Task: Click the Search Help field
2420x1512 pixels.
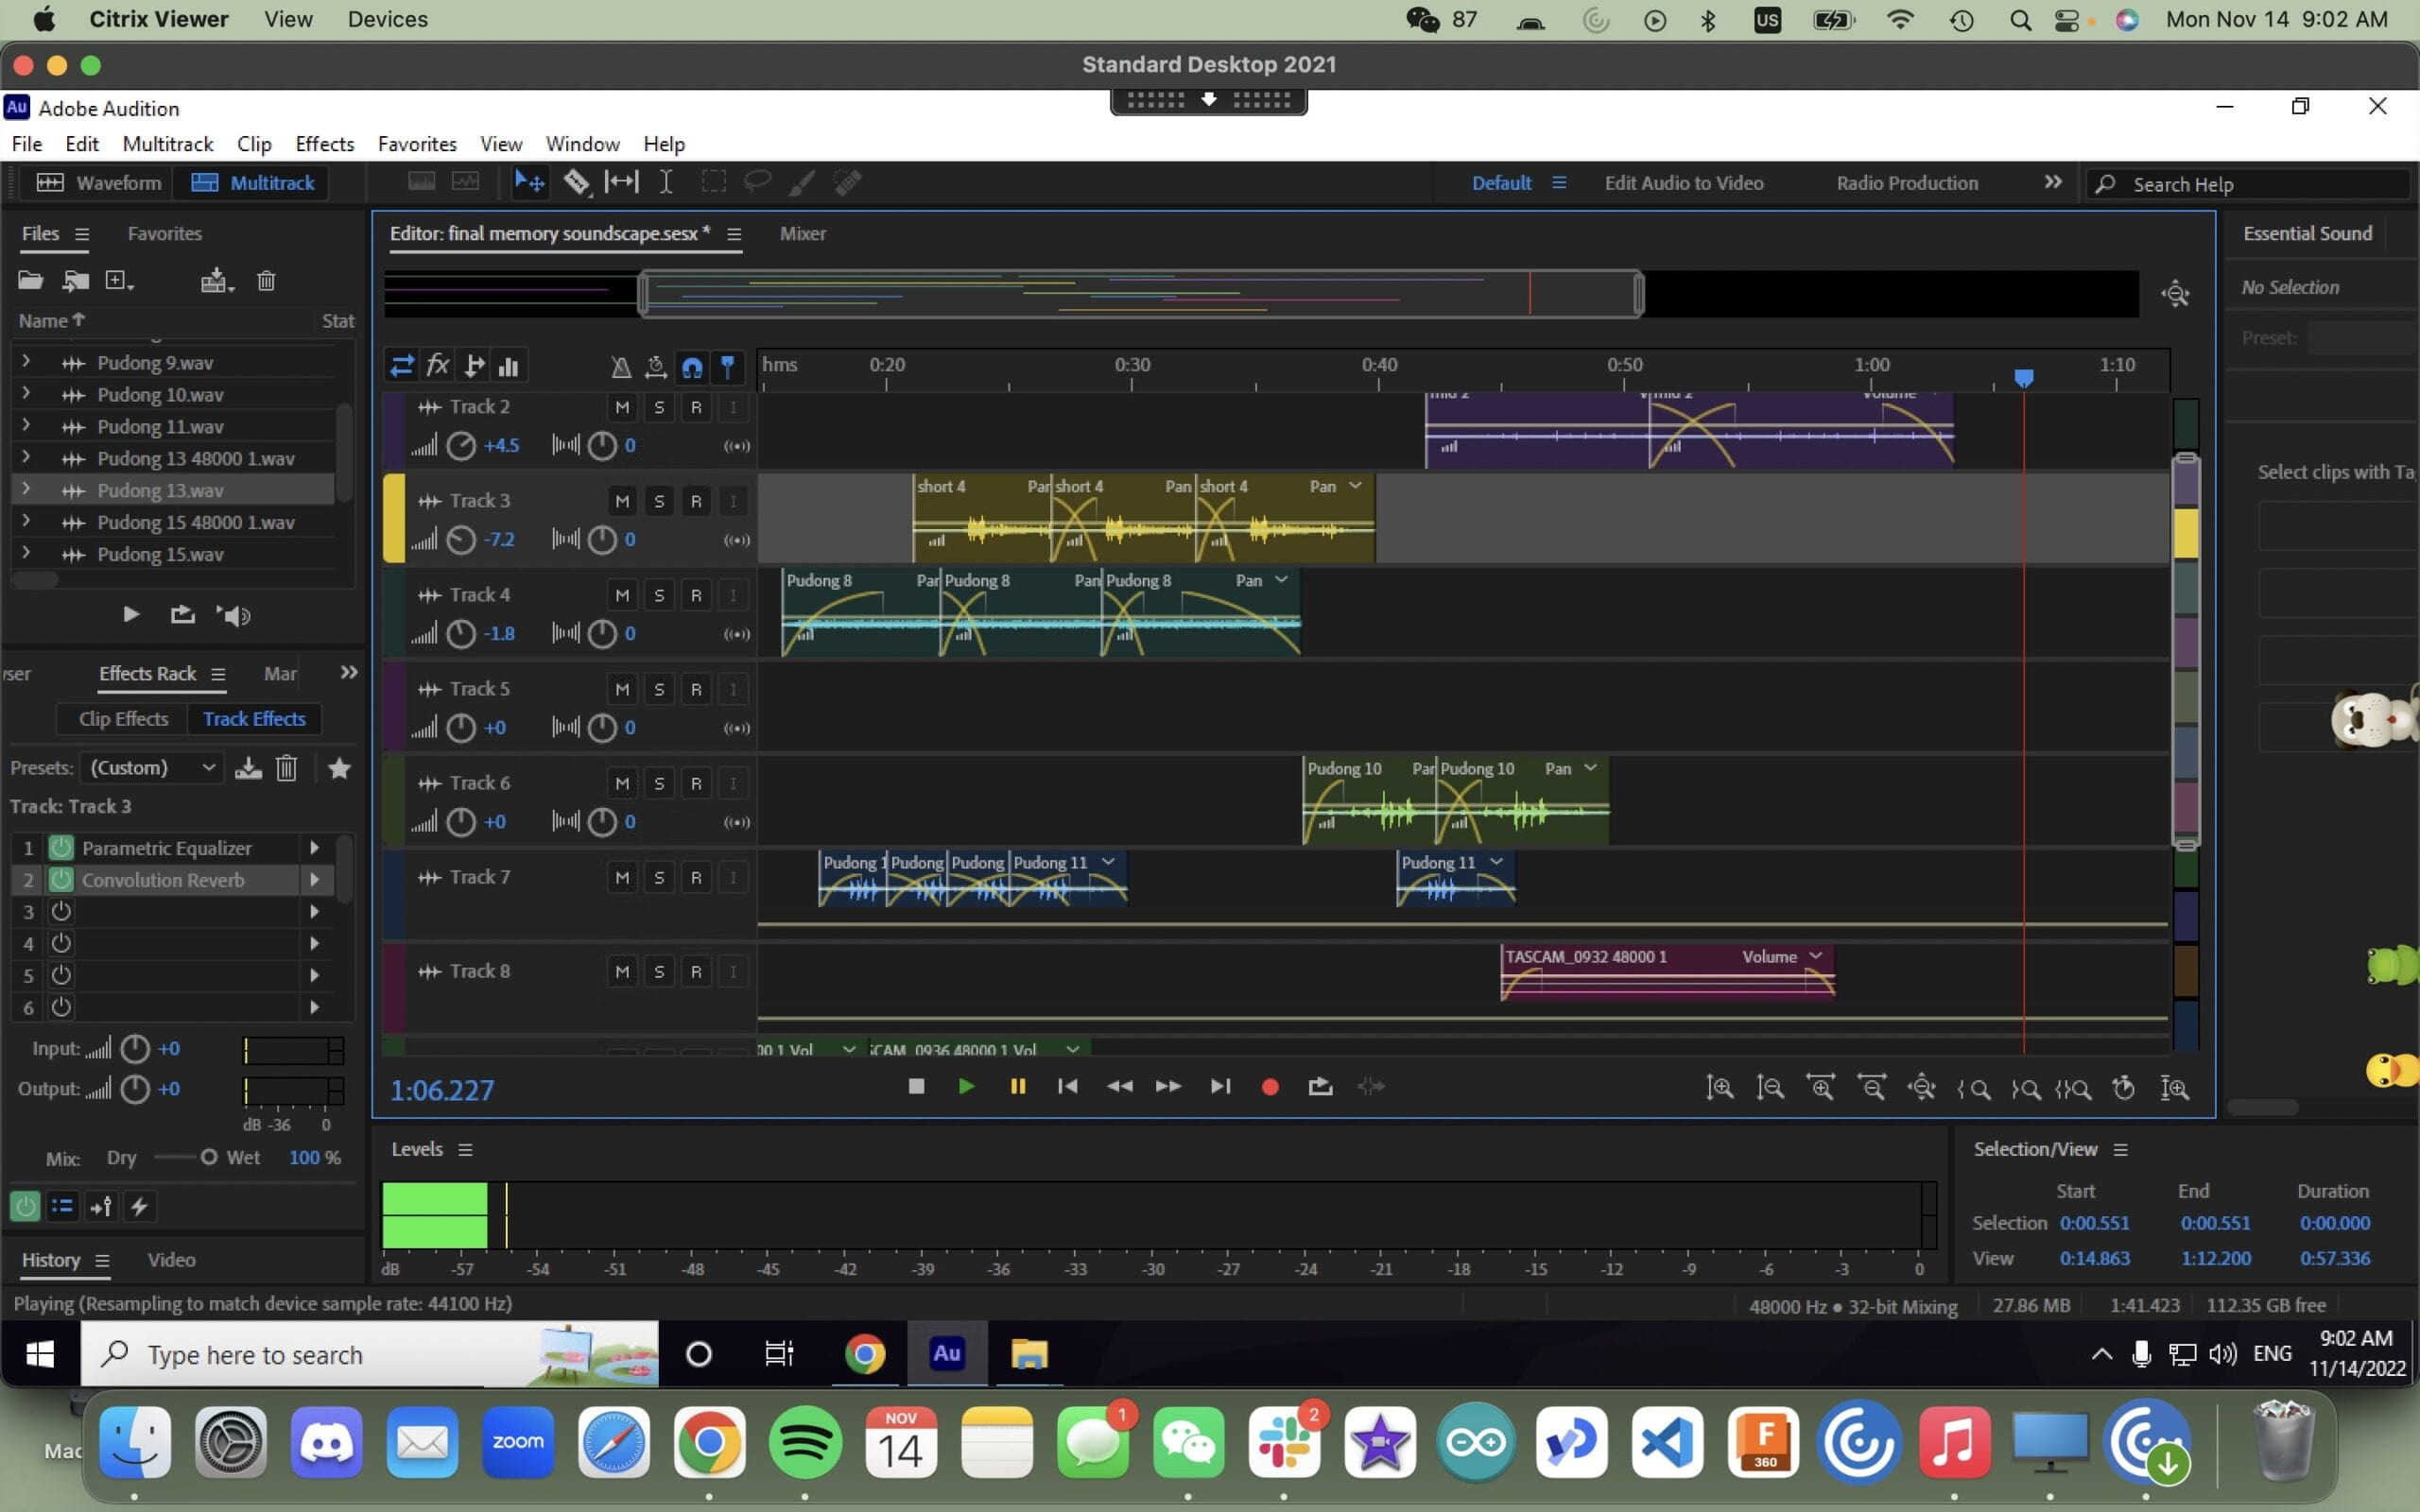Action: 2250,184
